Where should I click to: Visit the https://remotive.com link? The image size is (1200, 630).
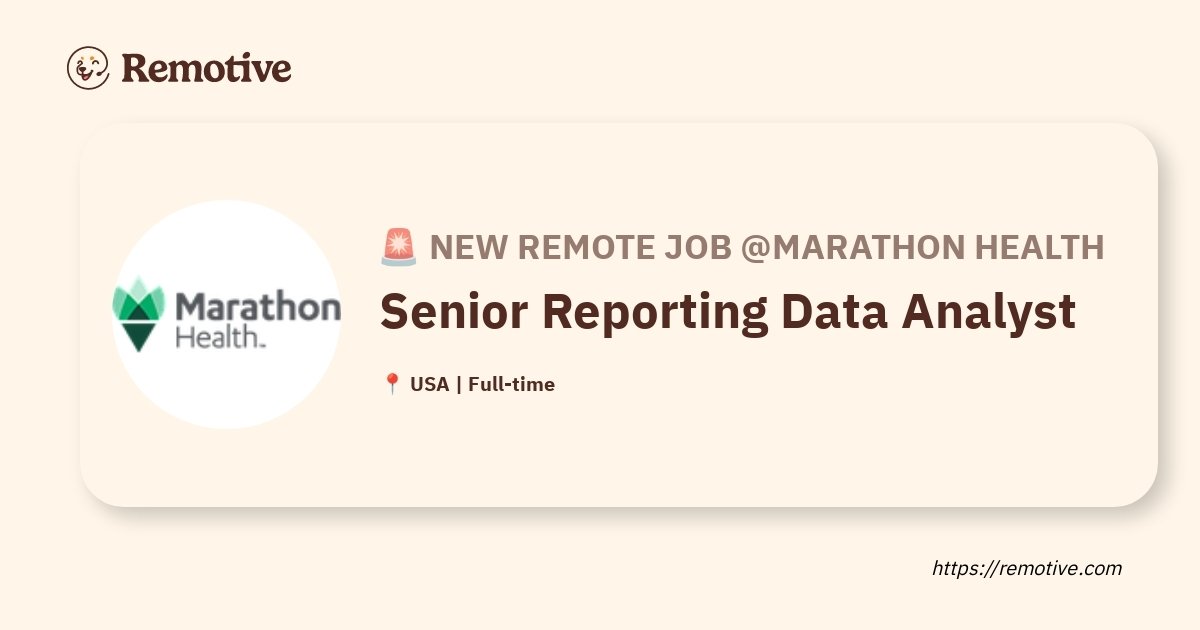[1027, 568]
